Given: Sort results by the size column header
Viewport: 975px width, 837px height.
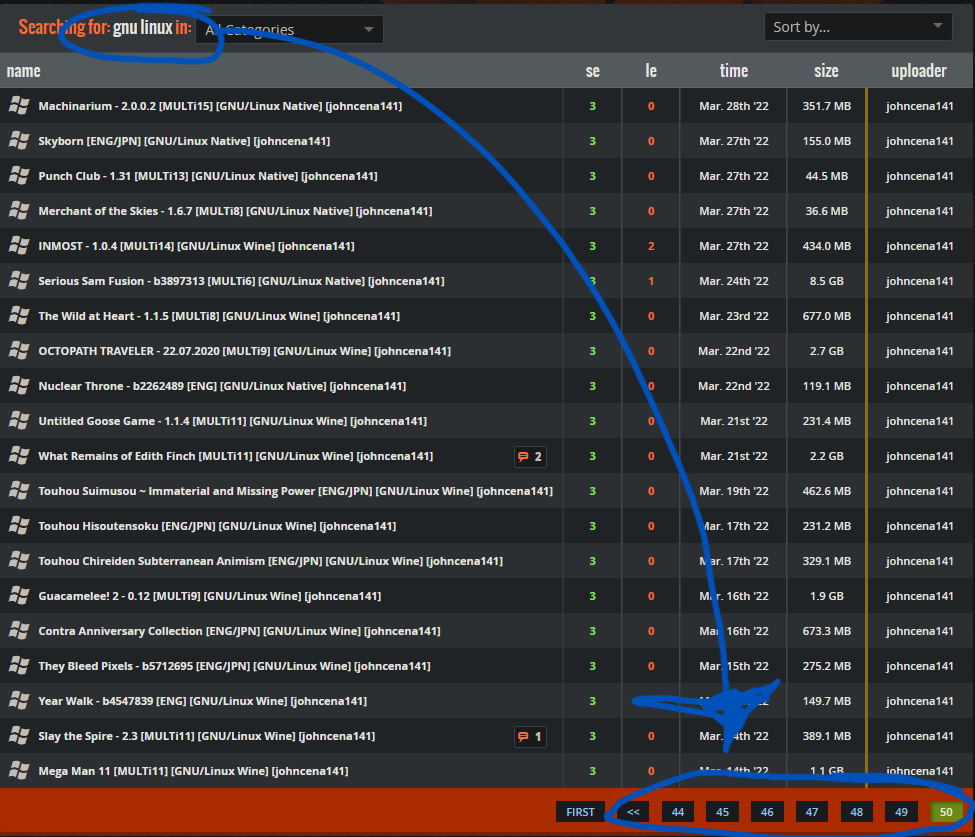Looking at the screenshot, I should click(x=826, y=71).
